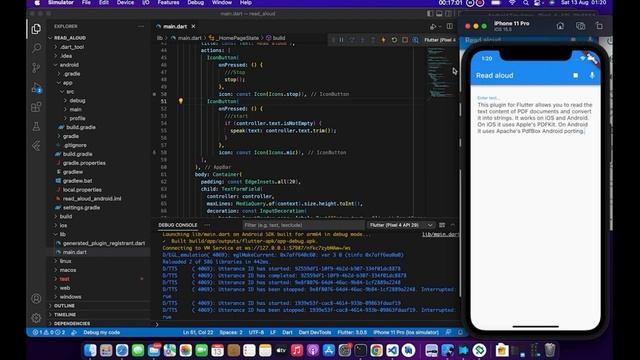Open Google Chrome from Dock
This screenshot has height=360, width=640.
click(376, 350)
